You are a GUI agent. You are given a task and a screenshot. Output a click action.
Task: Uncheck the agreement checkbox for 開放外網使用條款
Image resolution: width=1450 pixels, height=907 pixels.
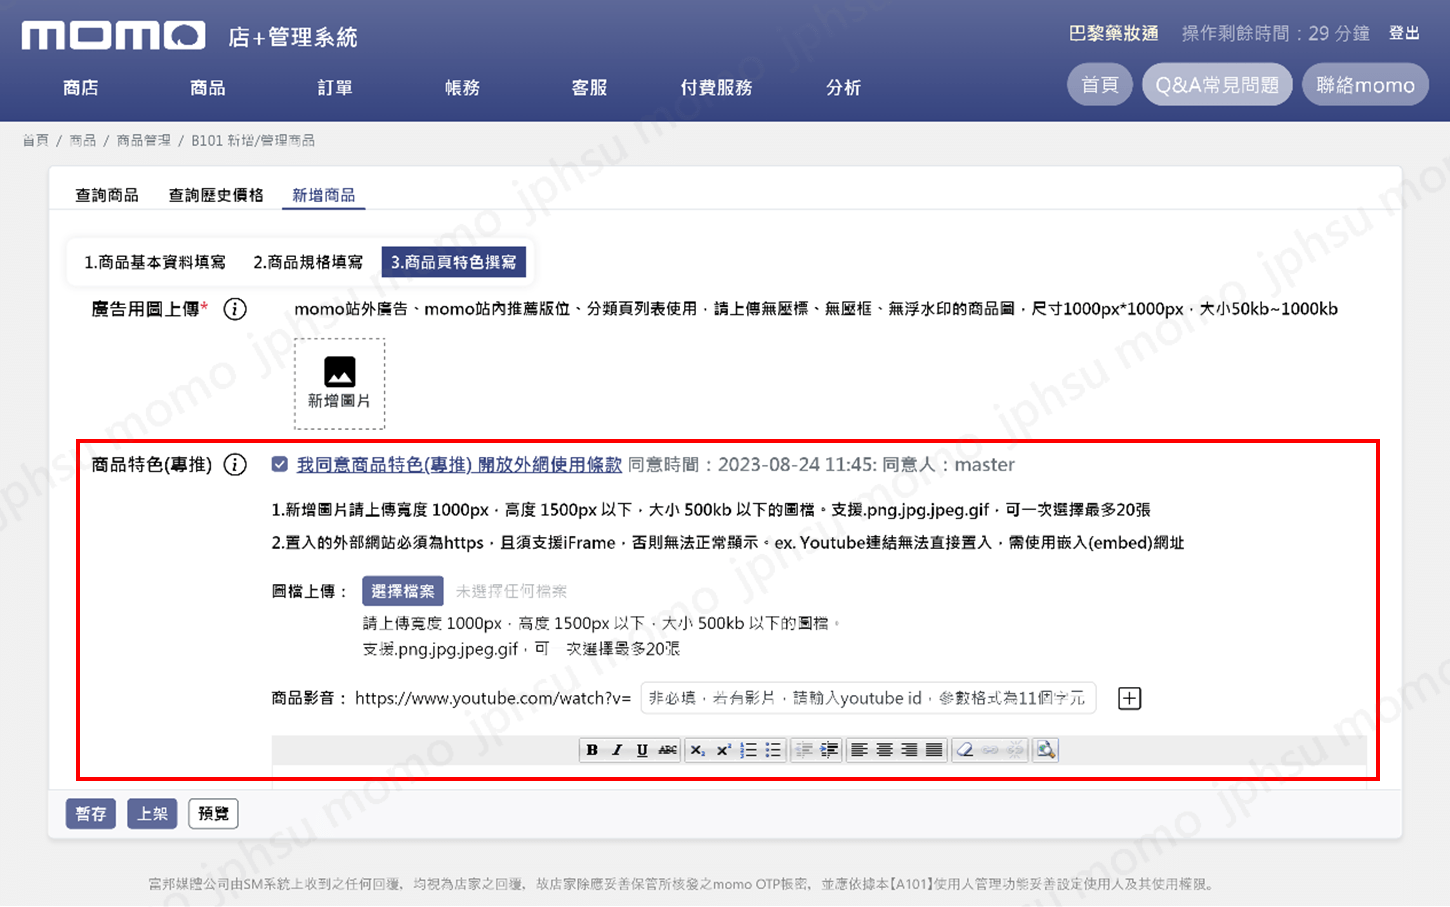[x=280, y=464]
